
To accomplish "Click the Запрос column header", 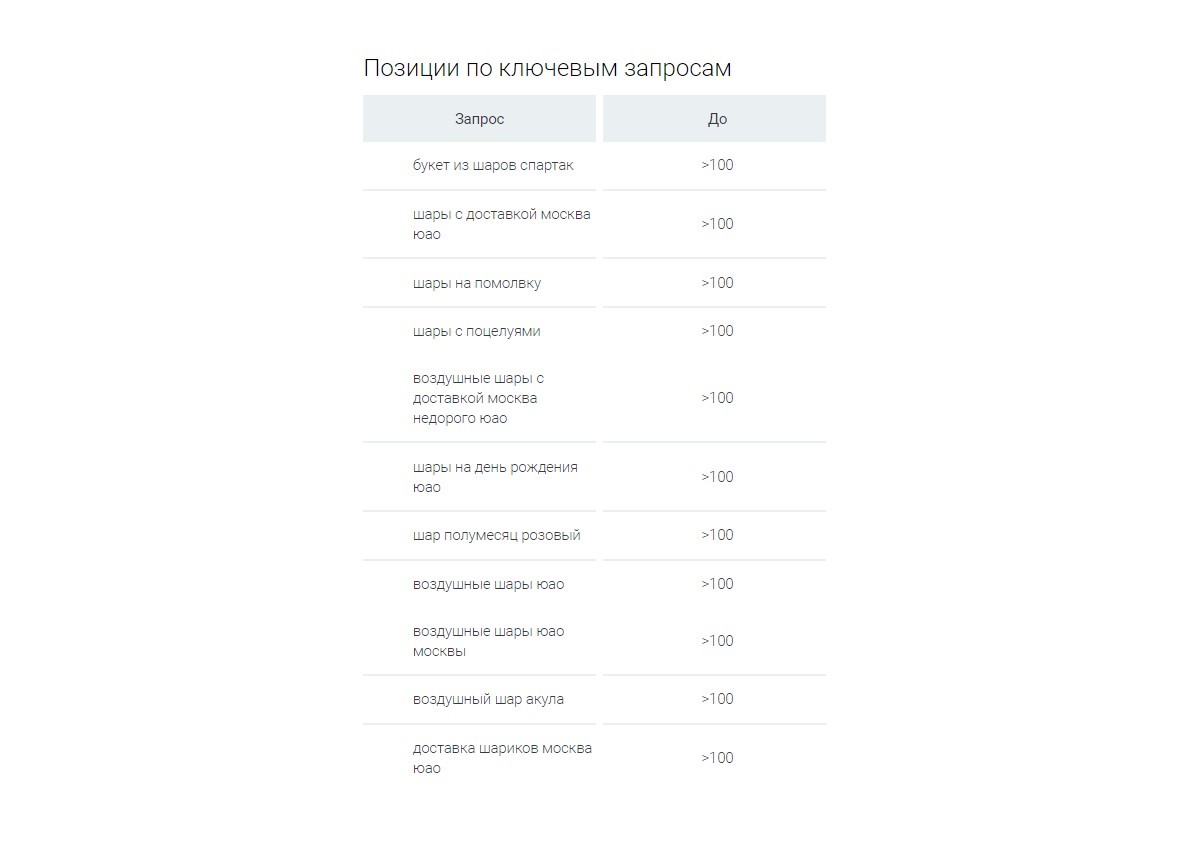I will (x=479, y=119).
